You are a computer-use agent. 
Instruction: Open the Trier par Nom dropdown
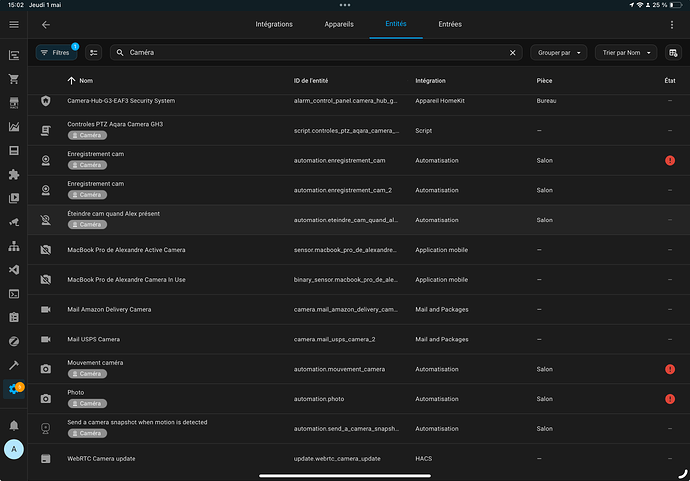pyautogui.click(x=626, y=53)
